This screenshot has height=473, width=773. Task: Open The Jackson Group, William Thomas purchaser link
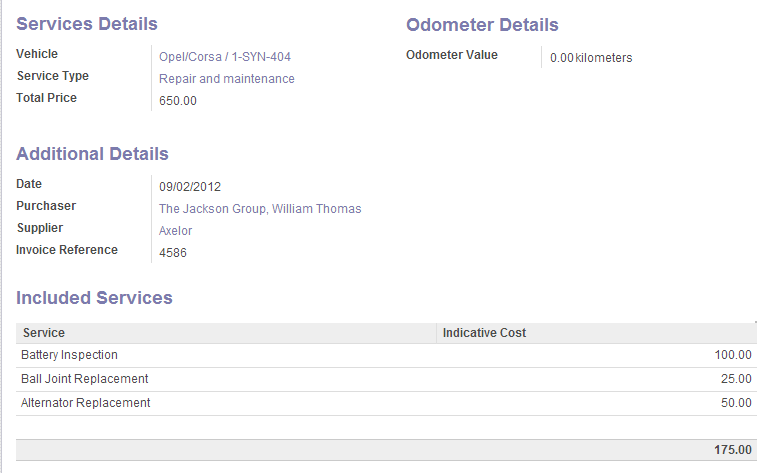(x=260, y=209)
